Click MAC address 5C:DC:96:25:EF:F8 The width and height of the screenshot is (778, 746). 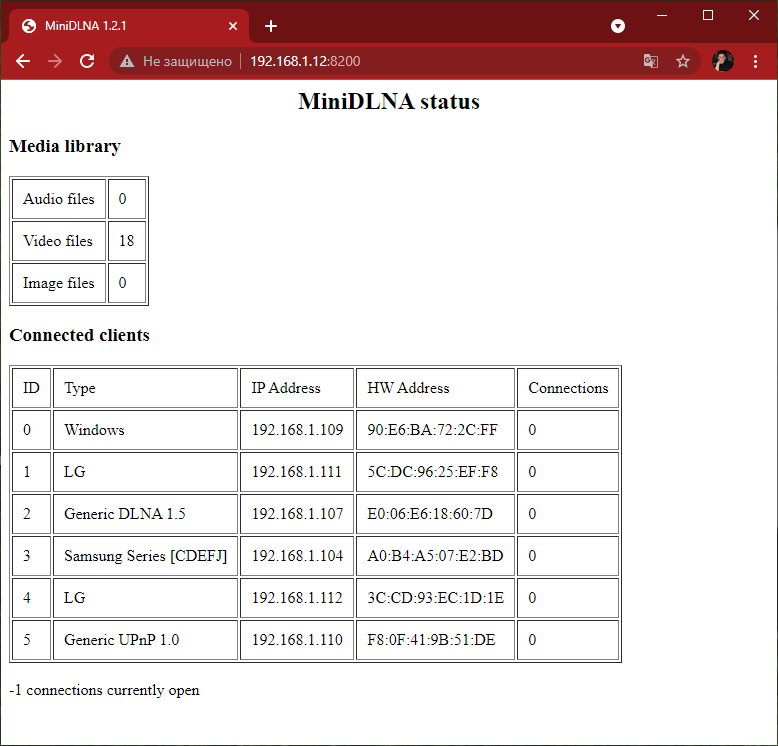tap(435, 472)
